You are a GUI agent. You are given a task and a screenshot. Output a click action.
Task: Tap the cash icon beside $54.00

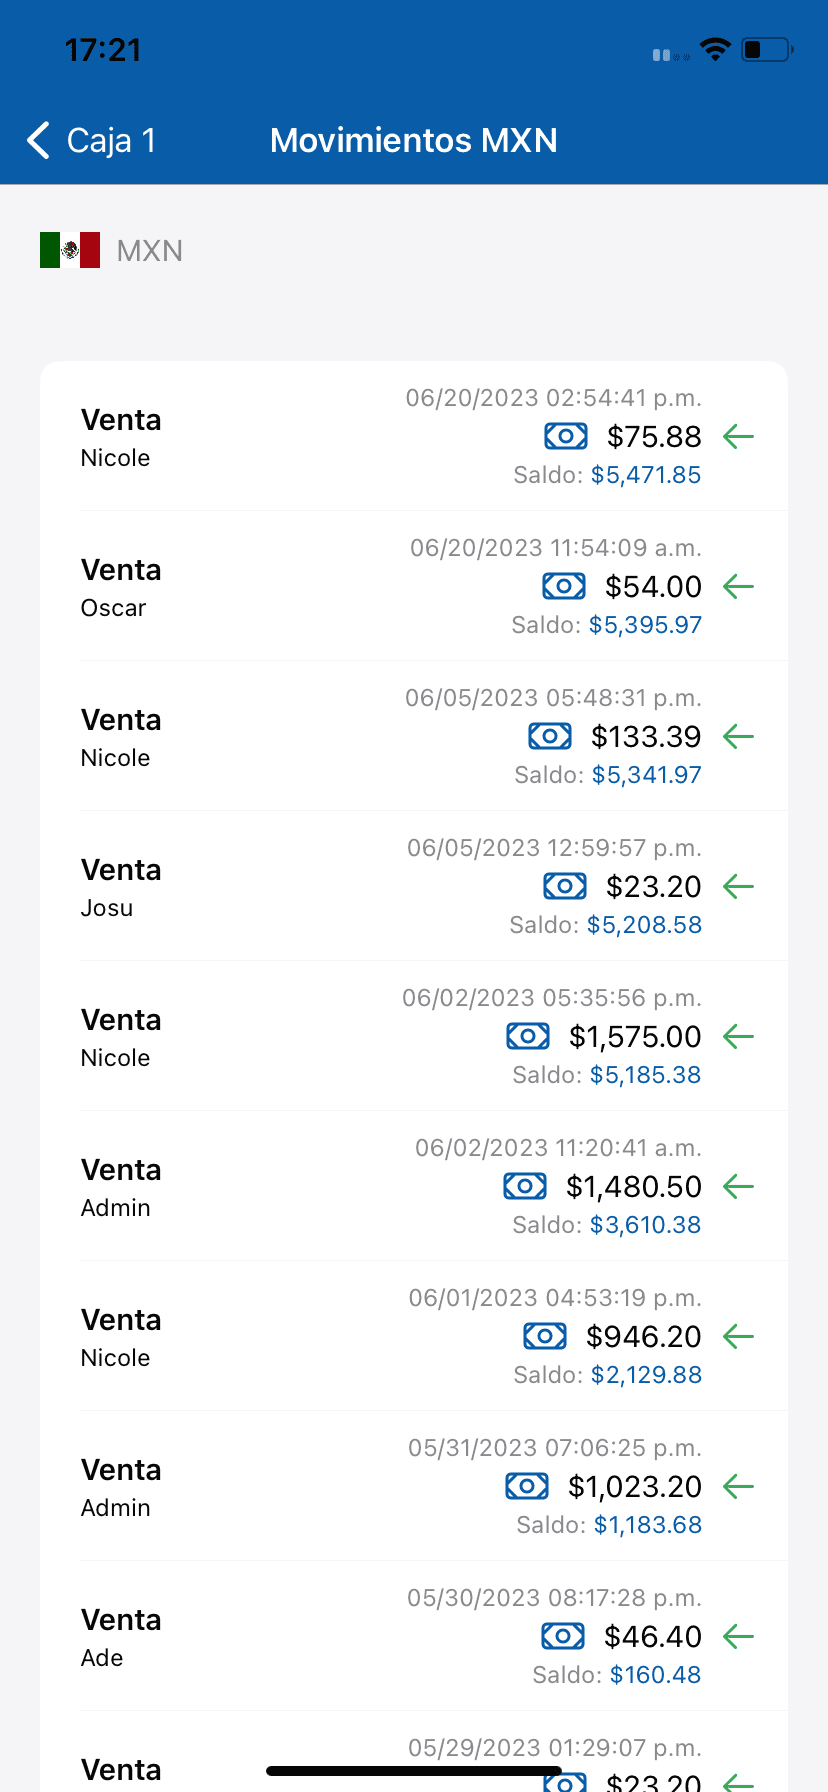point(563,586)
